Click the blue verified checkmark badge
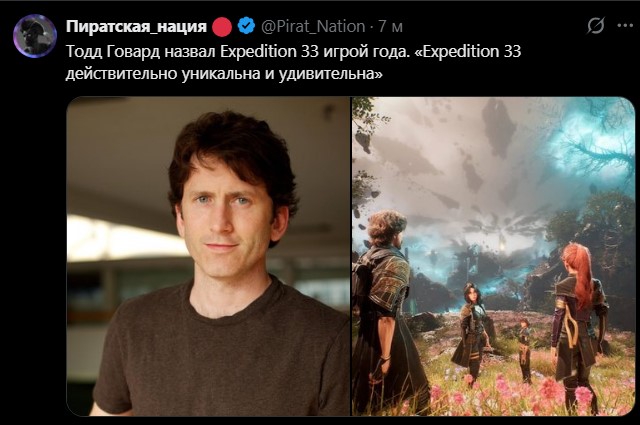The image size is (640, 425). pyautogui.click(x=246, y=26)
